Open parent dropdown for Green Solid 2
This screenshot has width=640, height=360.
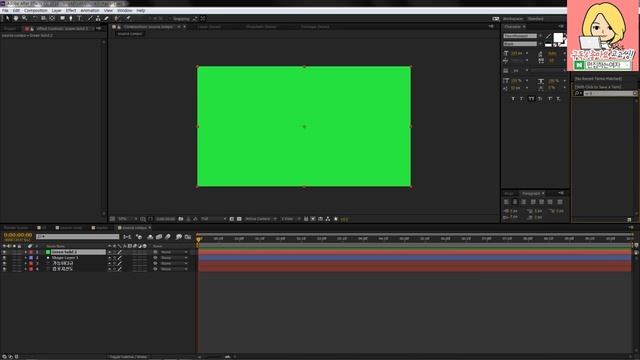tap(173, 252)
